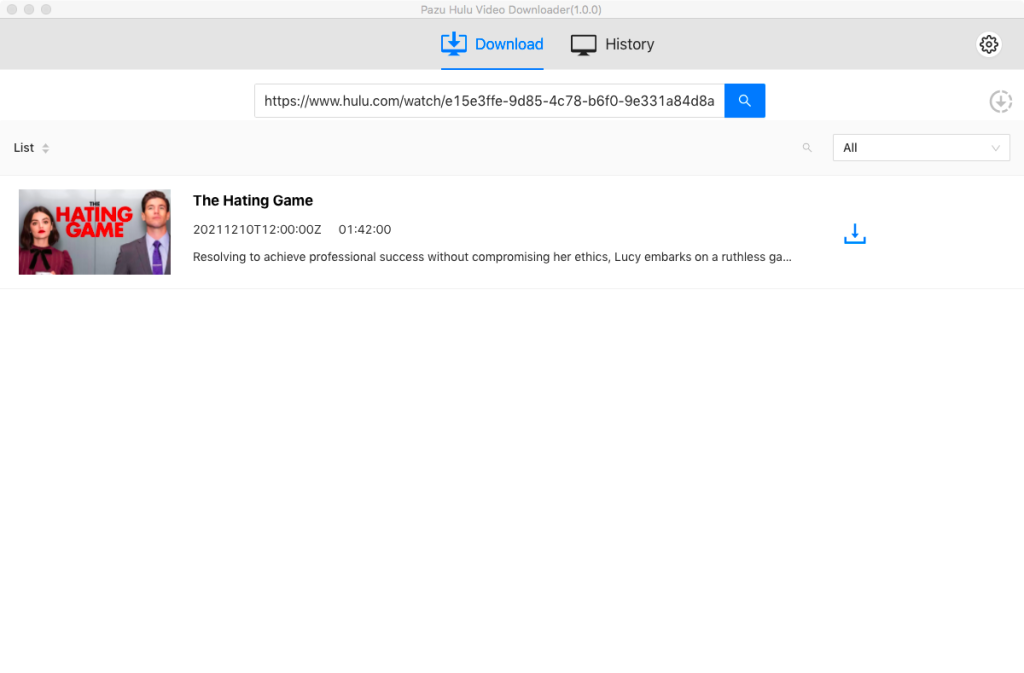Toggle the List sort arrows
The image size is (1024, 673).
coord(46,148)
